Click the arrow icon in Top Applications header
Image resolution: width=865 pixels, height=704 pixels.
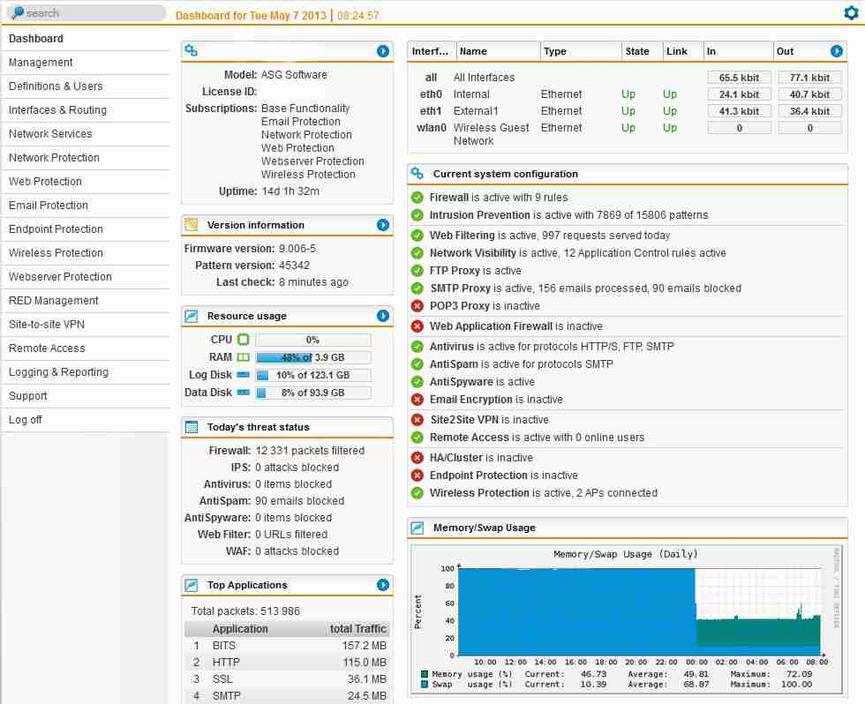383,585
